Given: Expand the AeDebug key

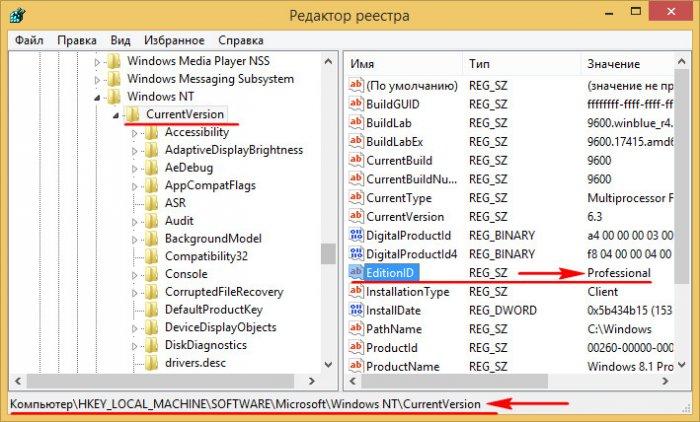Looking at the screenshot, I should click(x=134, y=169).
